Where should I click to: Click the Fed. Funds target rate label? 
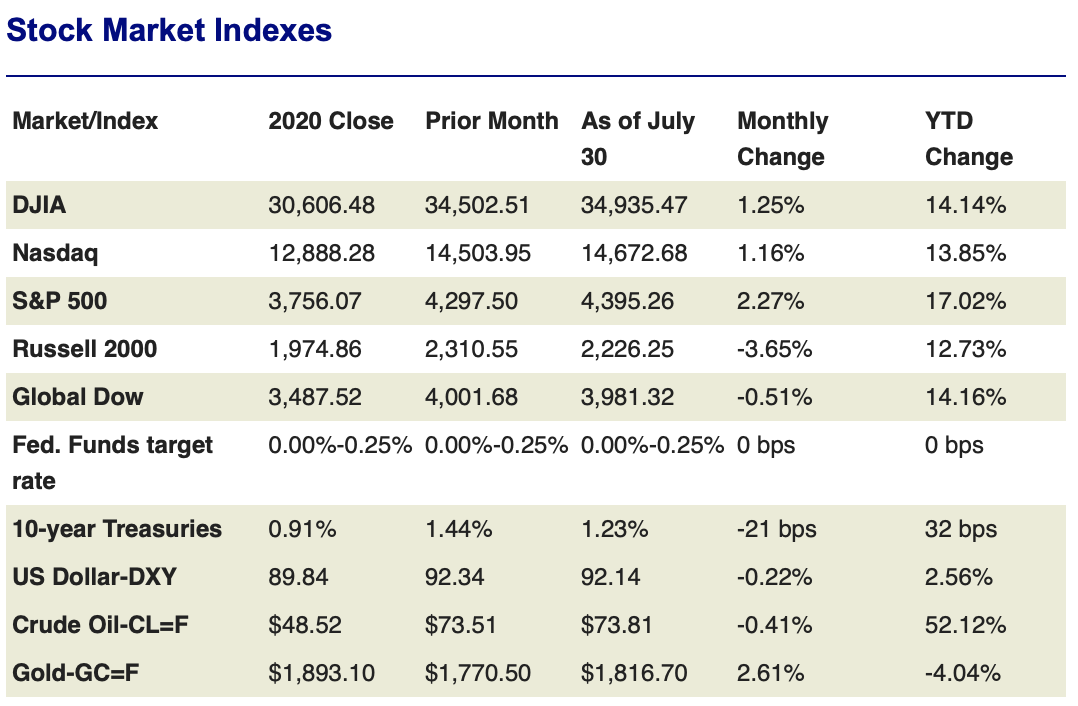pyautogui.click(x=112, y=462)
